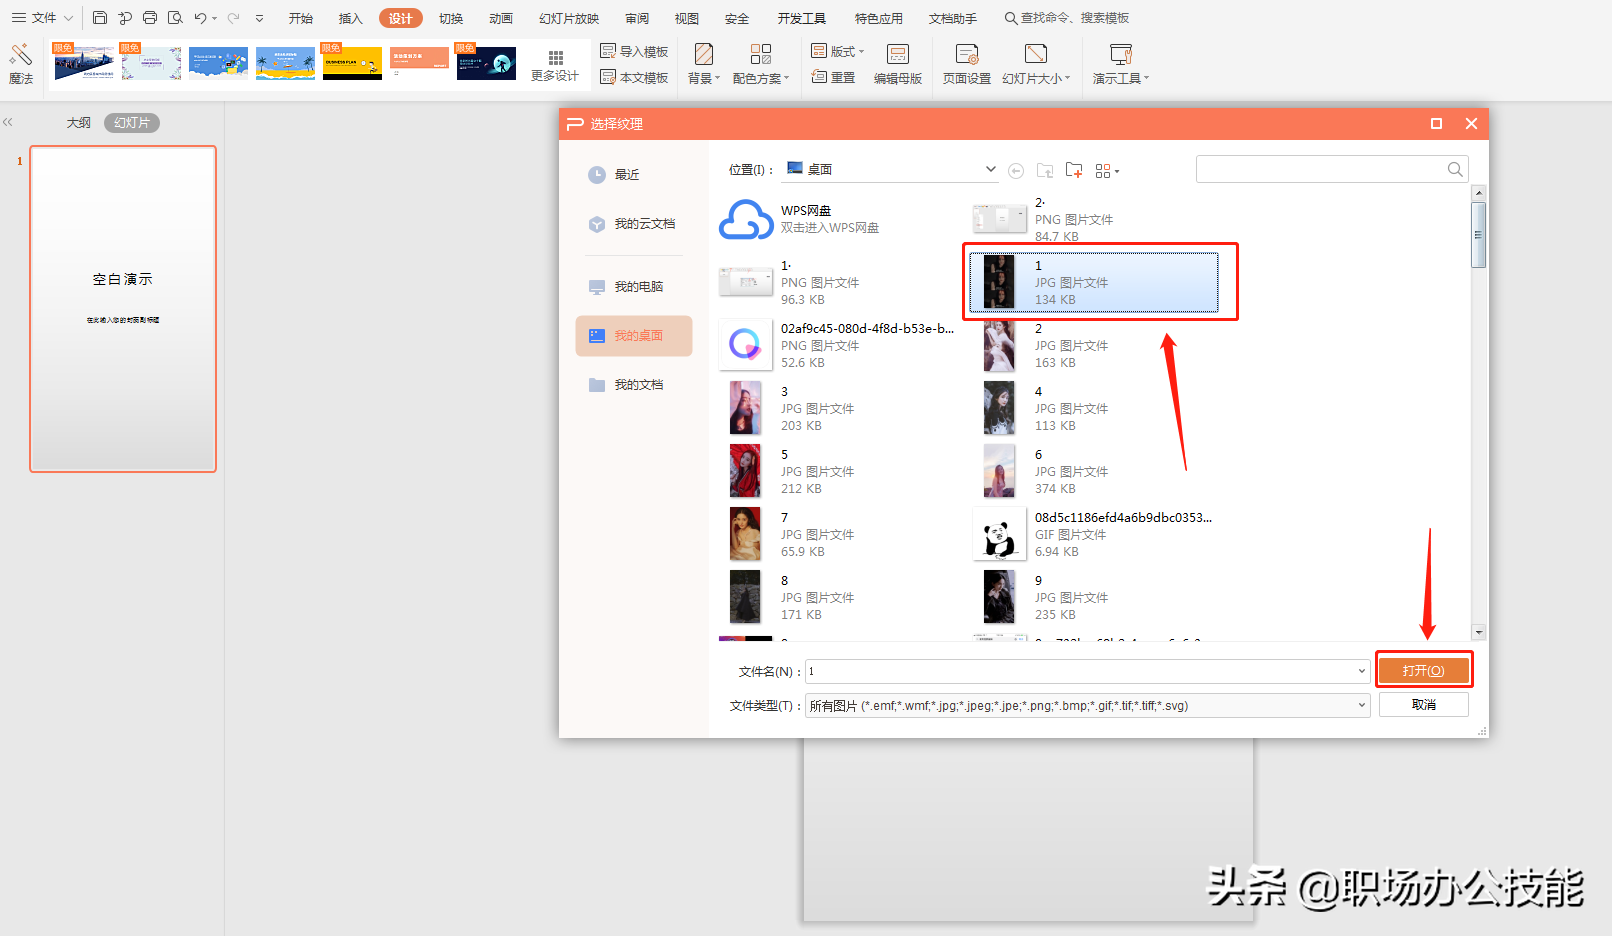The width and height of the screenshot is (1612, 936).
Task: Click the Open (打开) button
Action: coord(1424,671)
